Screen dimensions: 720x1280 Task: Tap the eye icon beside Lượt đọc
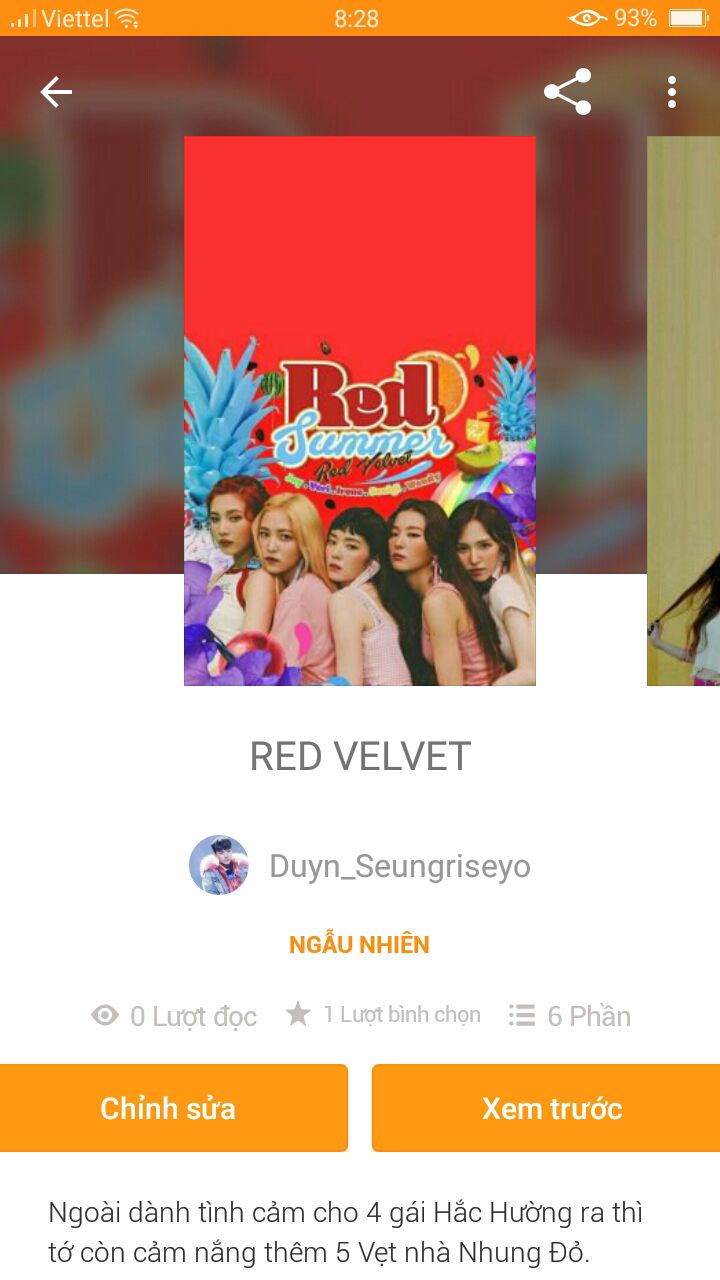coord(105,1016)
